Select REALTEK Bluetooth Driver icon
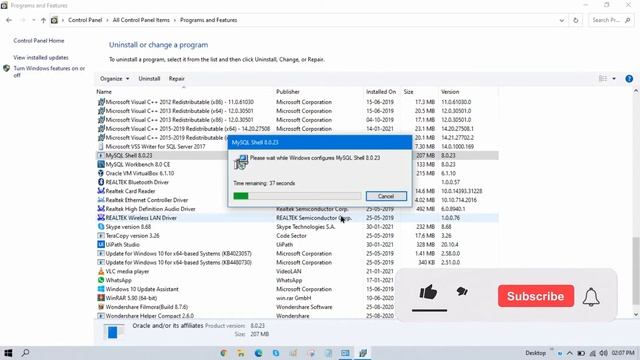The width and height of the screenshot is (640, 360). tap(101, 182)
